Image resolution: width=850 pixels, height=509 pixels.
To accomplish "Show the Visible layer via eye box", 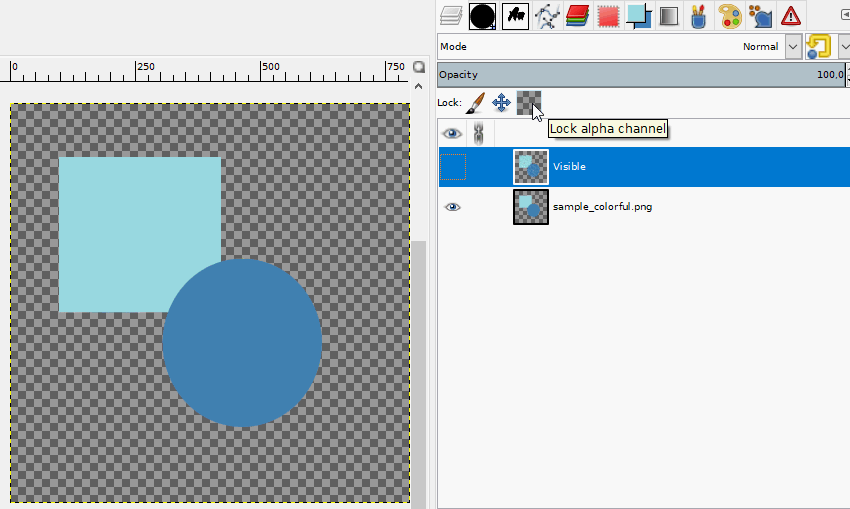I will (x=453, y=166).
